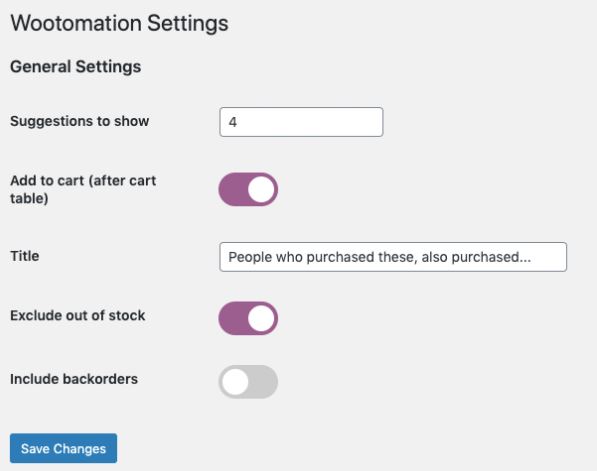This screenshot has width=597, height=471.
Task: Click the Suggestions to show label
Action: pos(80,121)
